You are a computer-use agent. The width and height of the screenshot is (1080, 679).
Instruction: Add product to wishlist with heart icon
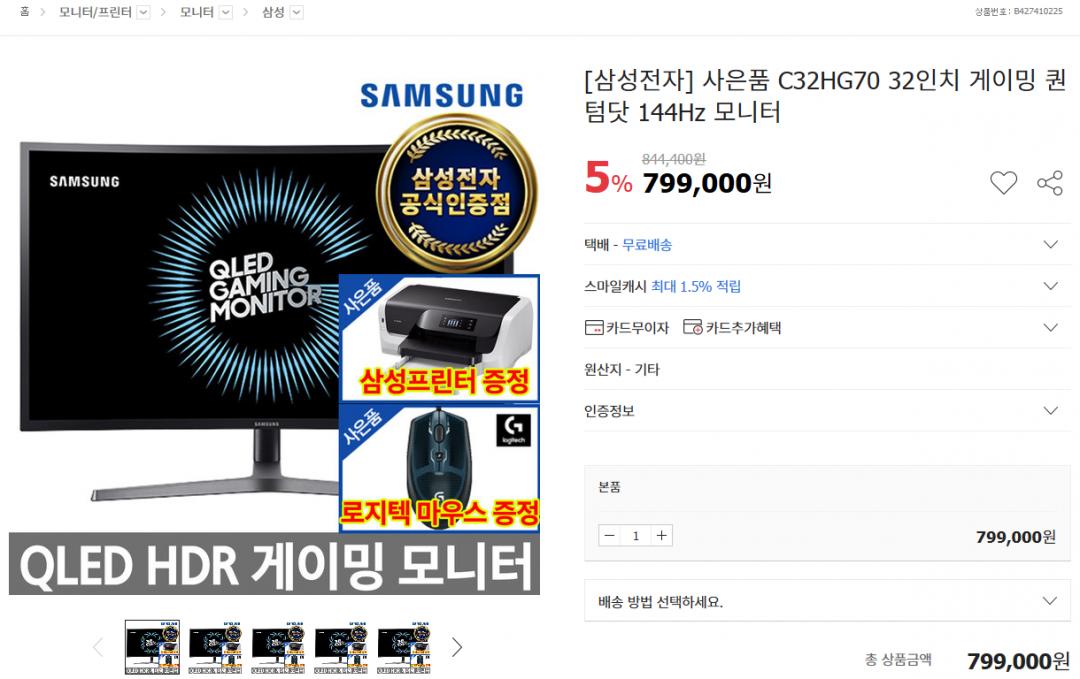coord(1003,182)
